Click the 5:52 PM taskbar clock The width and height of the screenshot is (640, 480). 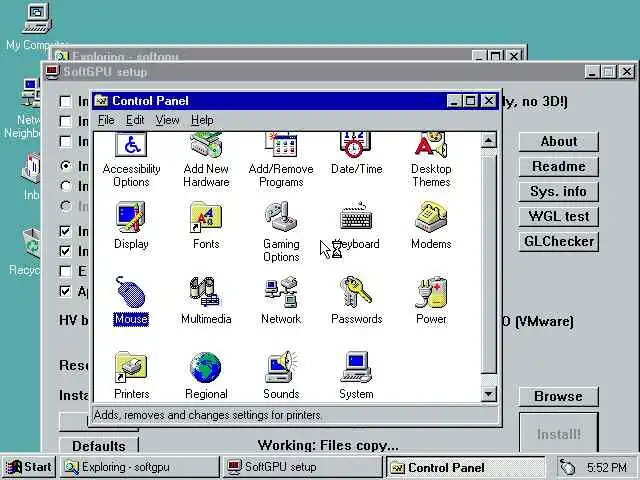click(607, 467)
